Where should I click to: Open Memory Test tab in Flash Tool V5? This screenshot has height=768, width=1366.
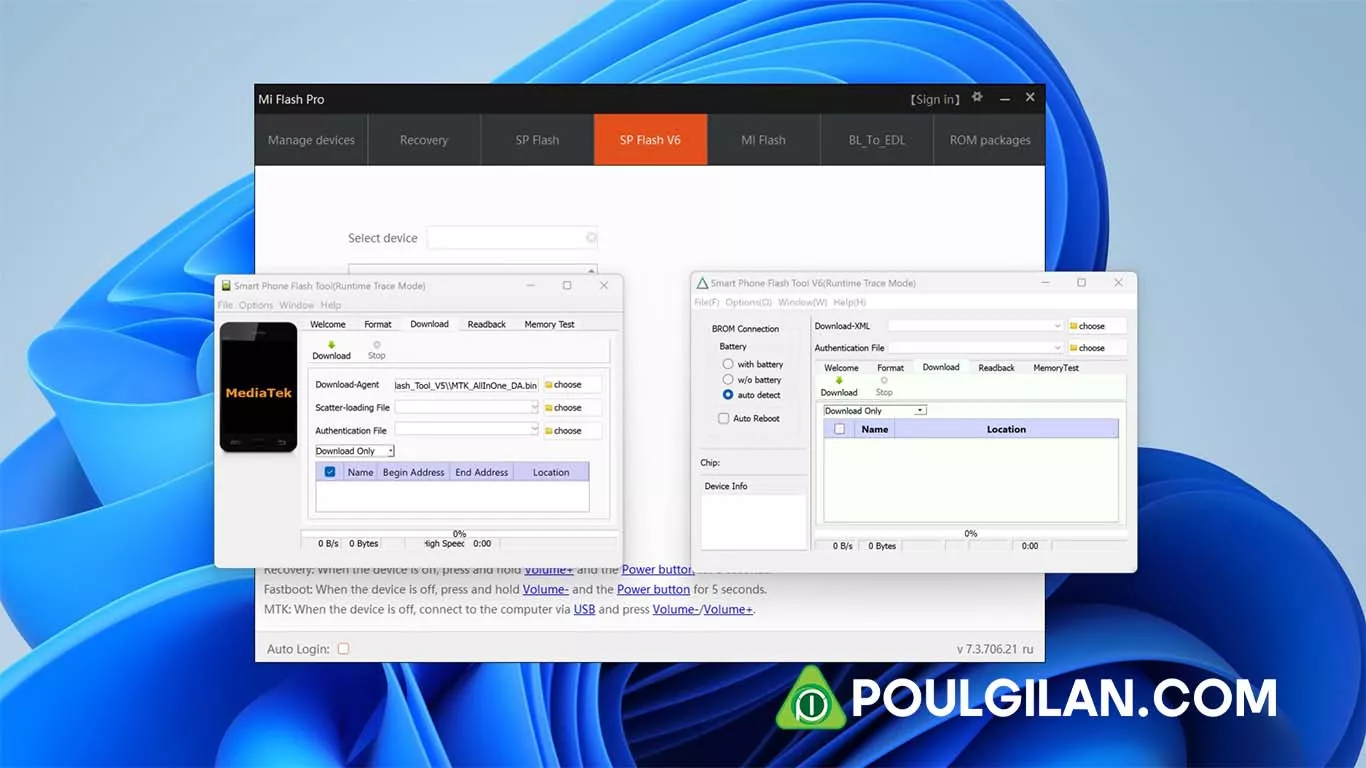coord(549,324)
